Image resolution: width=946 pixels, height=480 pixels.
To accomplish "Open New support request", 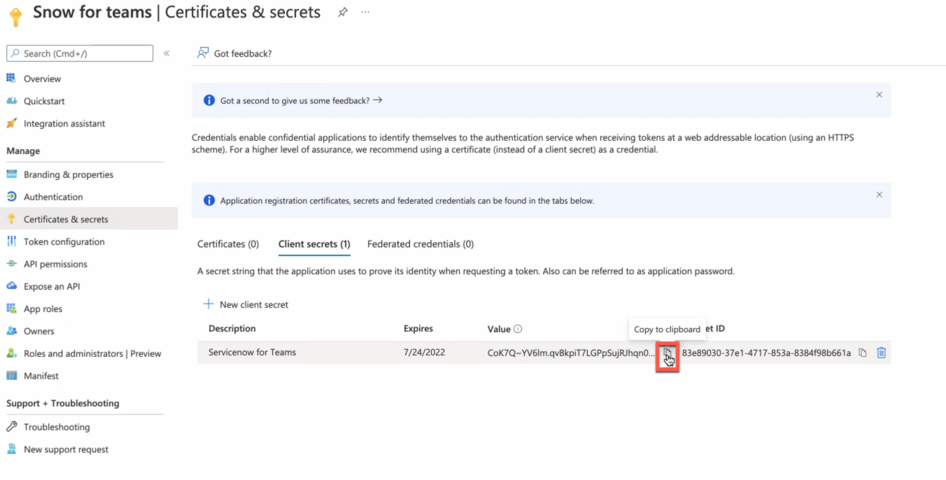I will (66, 449).
